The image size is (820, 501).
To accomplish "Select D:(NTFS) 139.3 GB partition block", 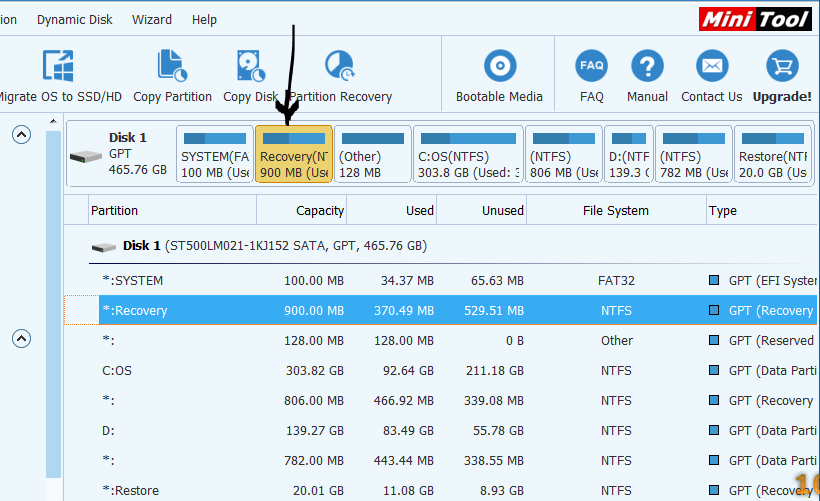I will click(629, 154).
